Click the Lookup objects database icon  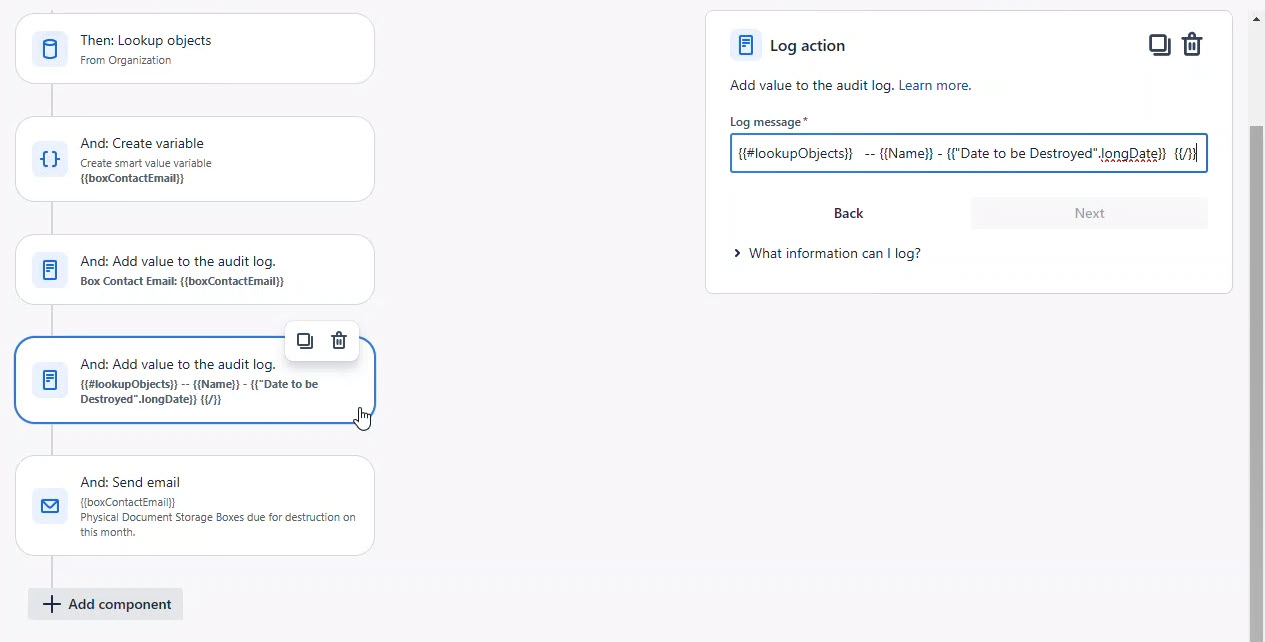pyautogui.click(x=50, y=49)
